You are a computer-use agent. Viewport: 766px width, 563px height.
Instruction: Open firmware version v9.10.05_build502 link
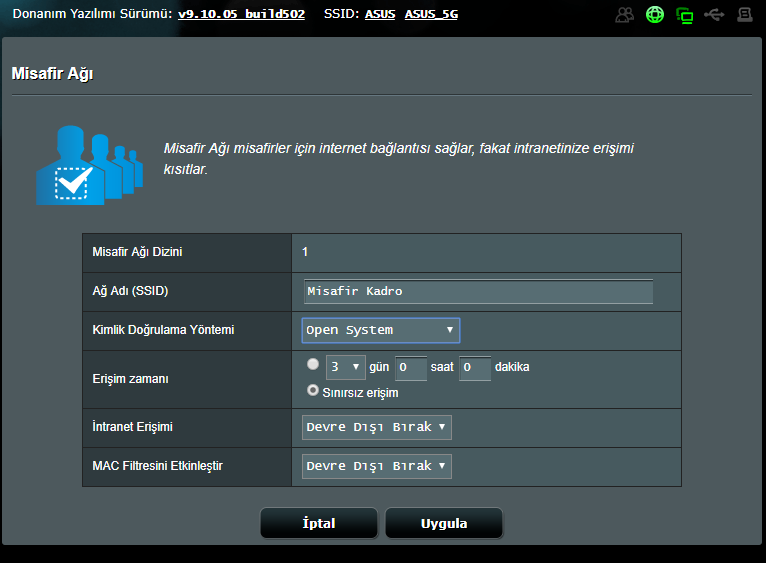pos(241,14)
